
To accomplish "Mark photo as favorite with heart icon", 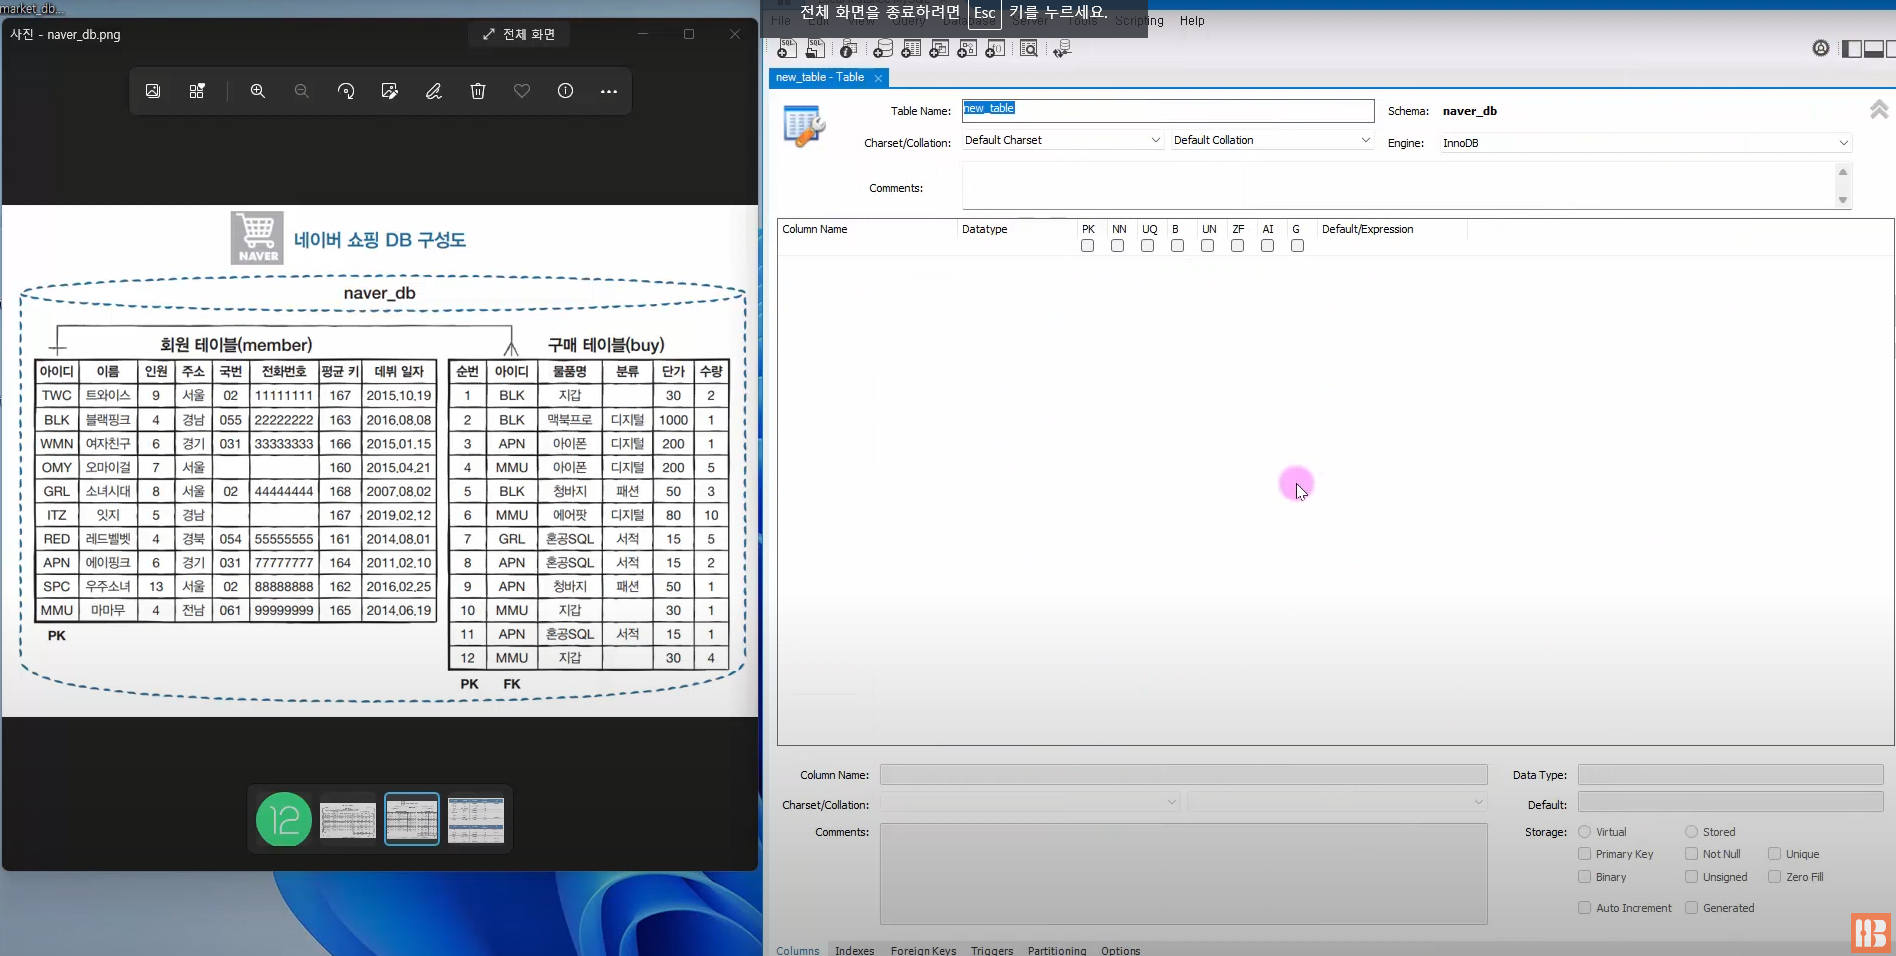I will [522, 91].
